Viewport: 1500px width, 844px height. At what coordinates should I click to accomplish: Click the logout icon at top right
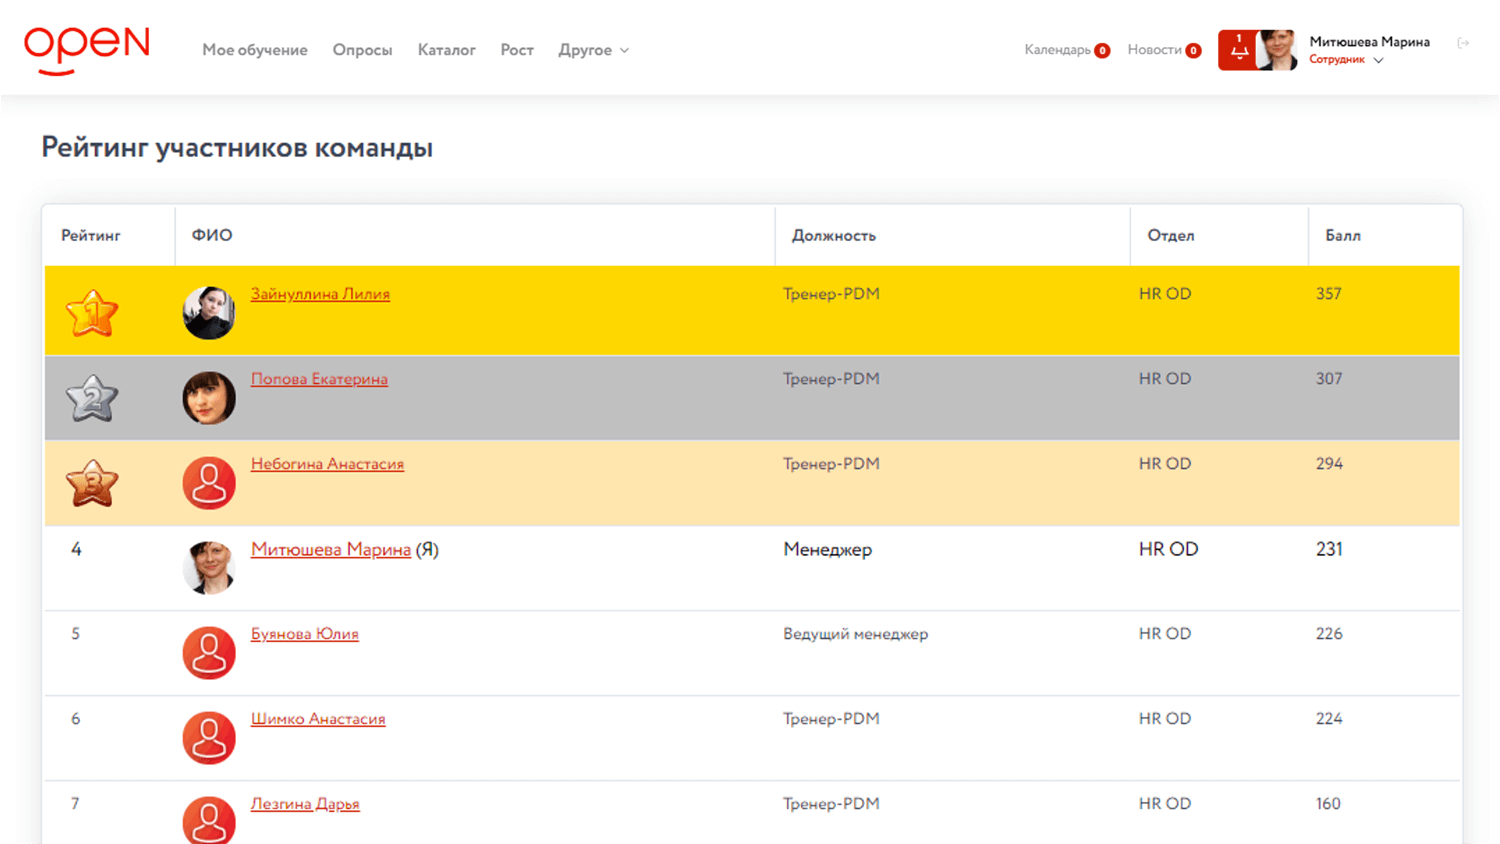(1463, 43)
